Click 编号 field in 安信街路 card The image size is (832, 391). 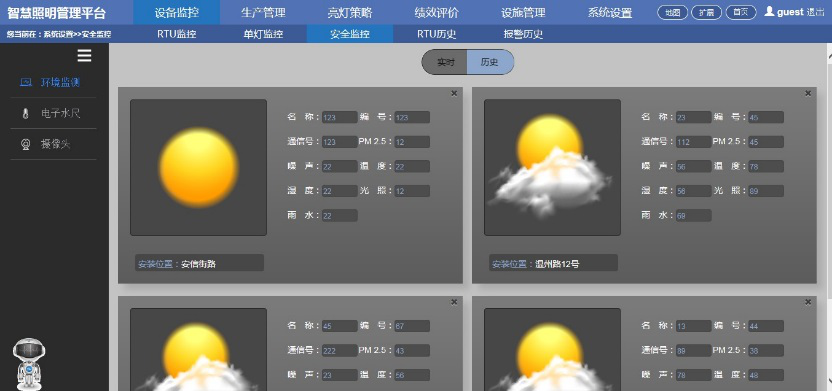point(412,117)
